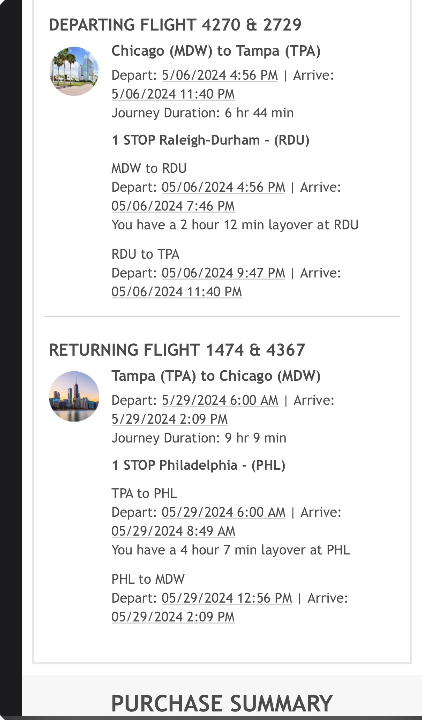The height and width of the screenshot is (720, 422).
Task: Click the Returning Flight 1474 & 4367 heading
Action: point(177,350)
